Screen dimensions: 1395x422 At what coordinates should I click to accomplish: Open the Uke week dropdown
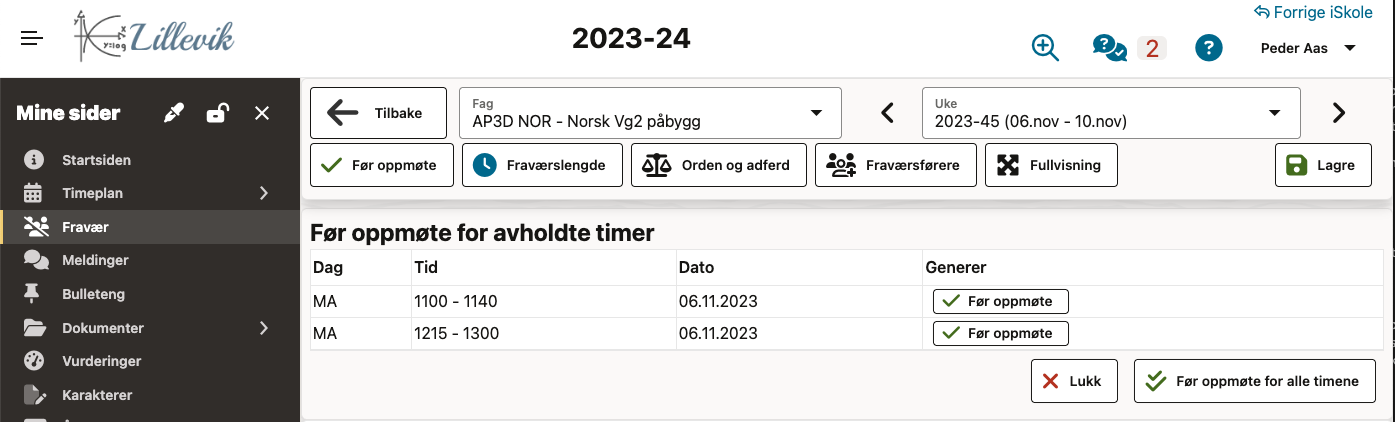pyautogui.click(x=1110, y=113)
